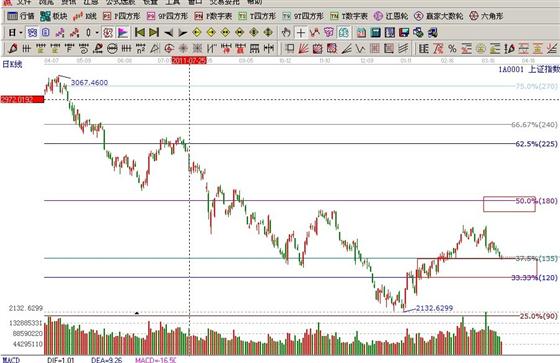Jump to last bar with green forward arrow
The width and height of the screenshot is (560, 363).
(154, 33)
